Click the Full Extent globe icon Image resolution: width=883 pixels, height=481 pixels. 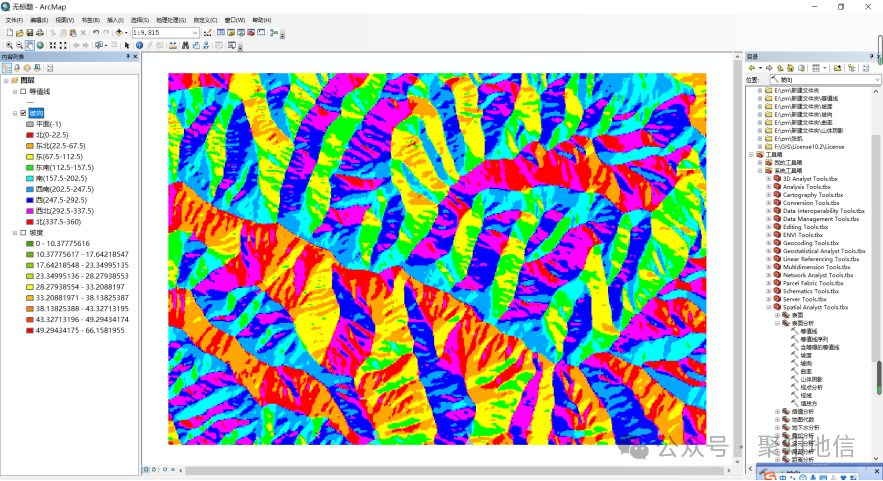coord(41,45)
